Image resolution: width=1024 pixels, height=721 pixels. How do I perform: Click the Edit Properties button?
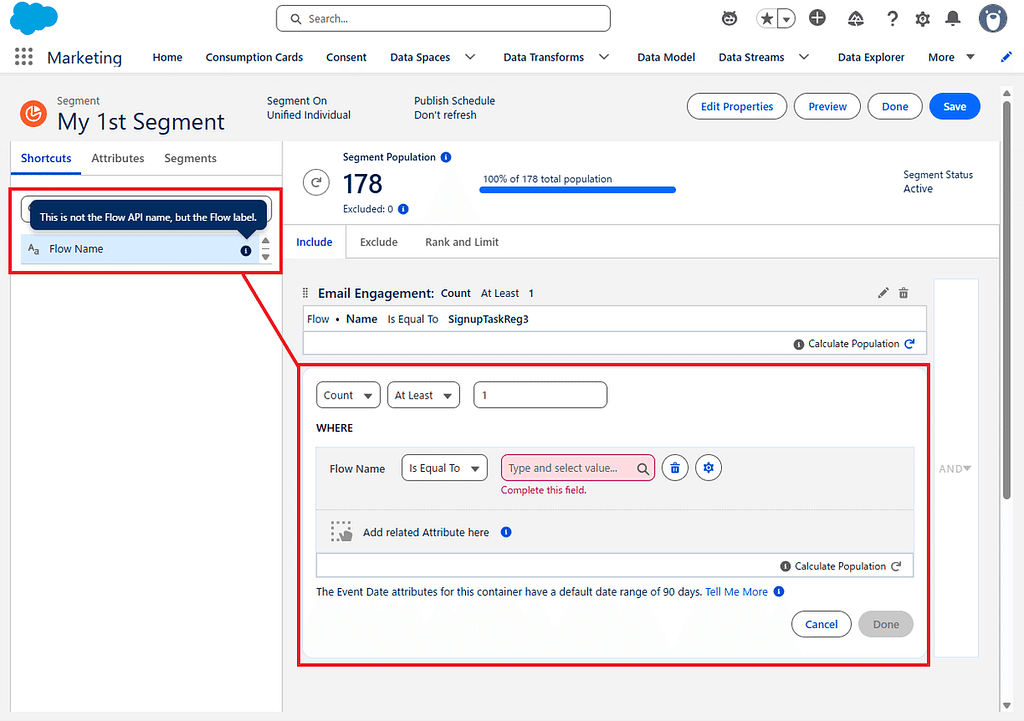737,106
